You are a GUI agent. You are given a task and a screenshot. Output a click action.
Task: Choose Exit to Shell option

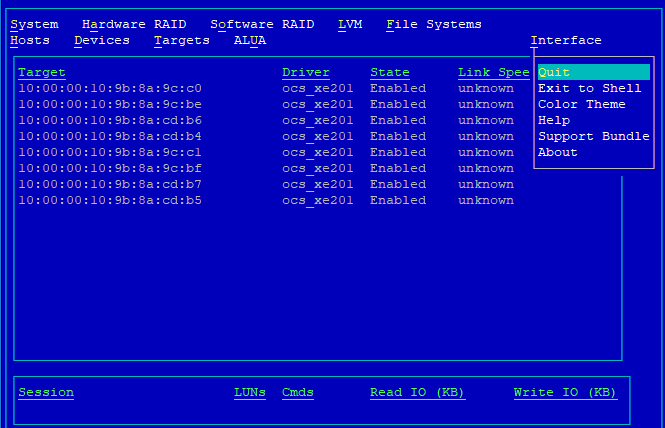(x=589, y=88)
